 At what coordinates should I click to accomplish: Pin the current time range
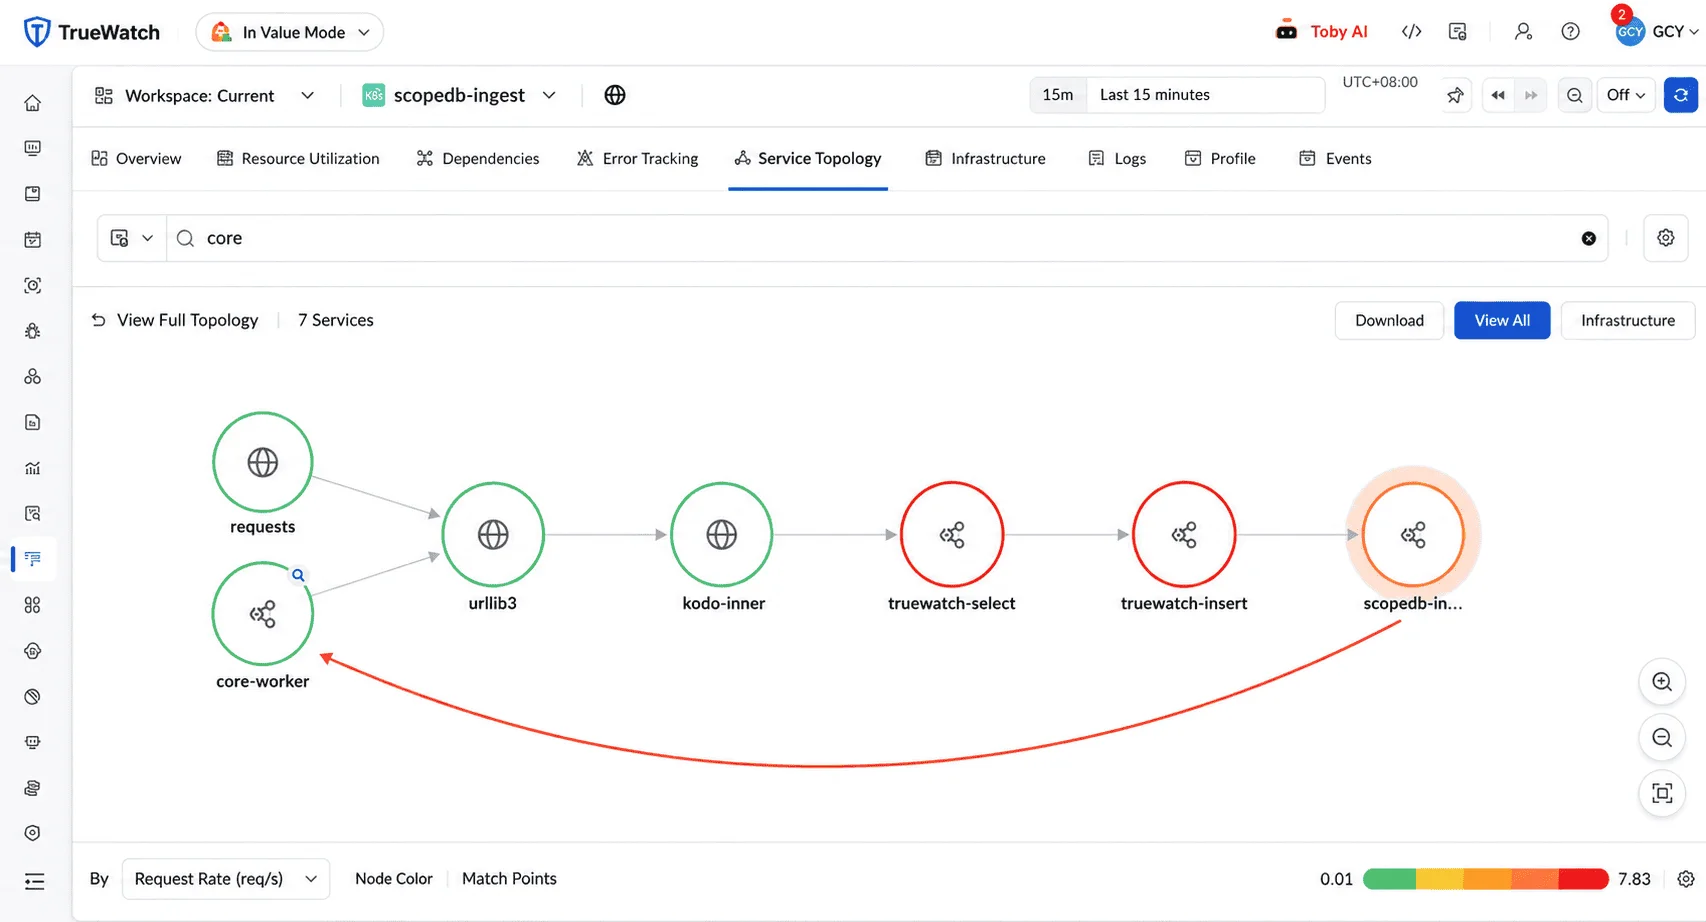pyautogui.click(x=1455, y=95)
